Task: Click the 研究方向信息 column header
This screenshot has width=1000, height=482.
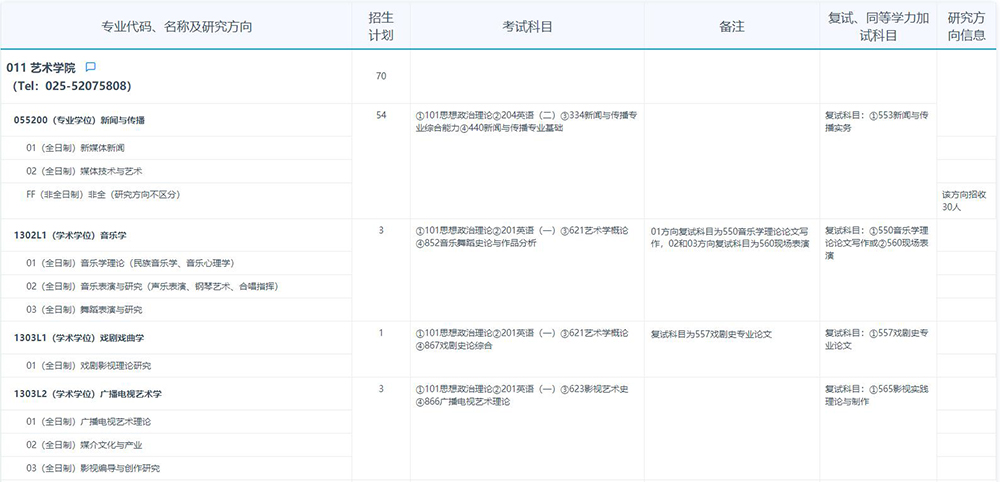Action: click(x=966, y=27)
